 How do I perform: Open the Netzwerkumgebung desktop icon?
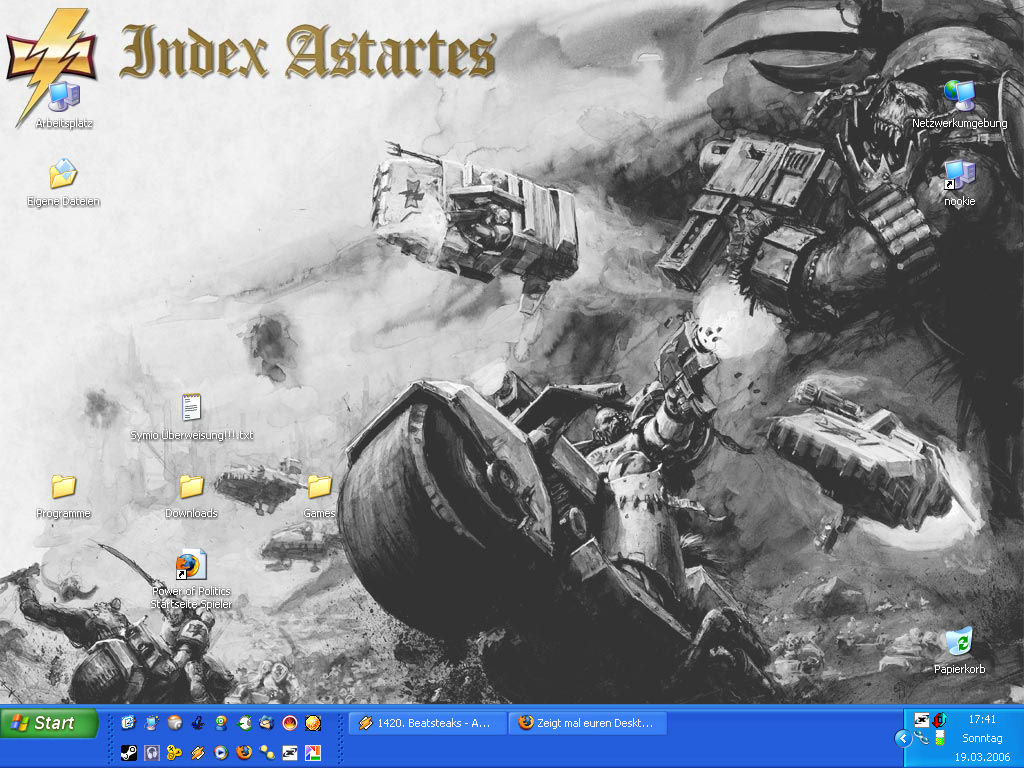coord(959,104)
